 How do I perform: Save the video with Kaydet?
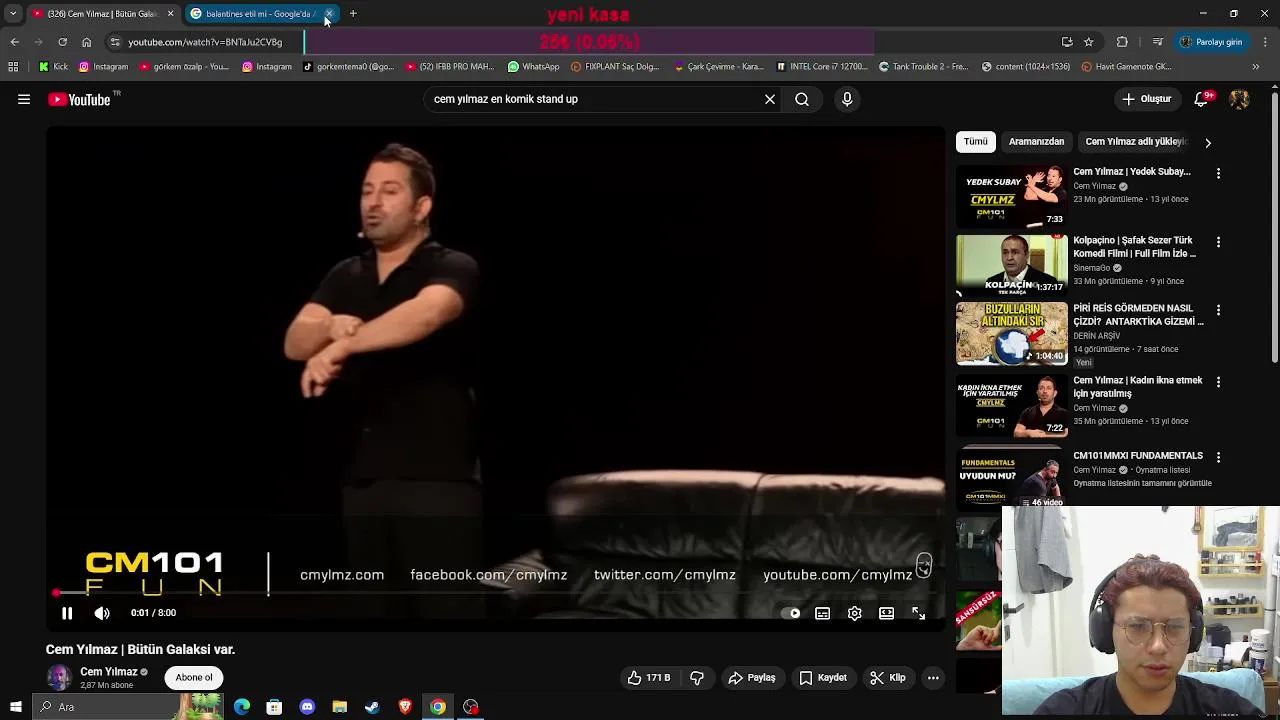[x=823, y=678]
